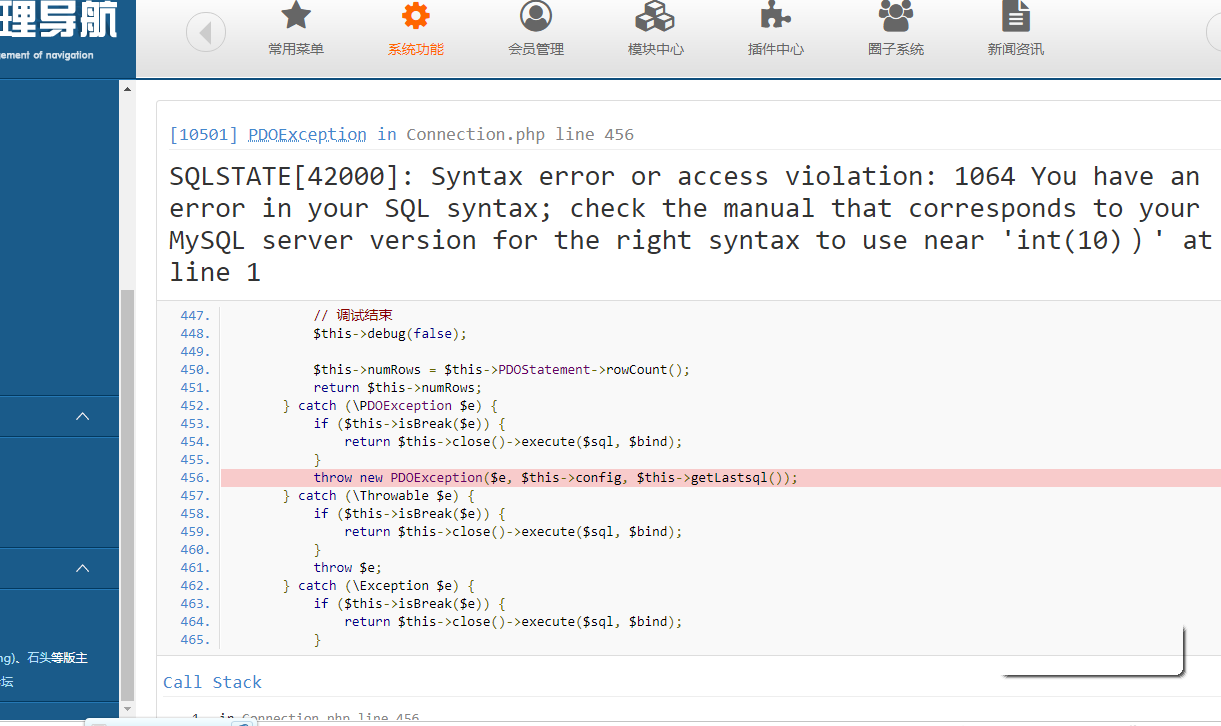Open 模块中心 via the cubes icon

pos(656,16)
